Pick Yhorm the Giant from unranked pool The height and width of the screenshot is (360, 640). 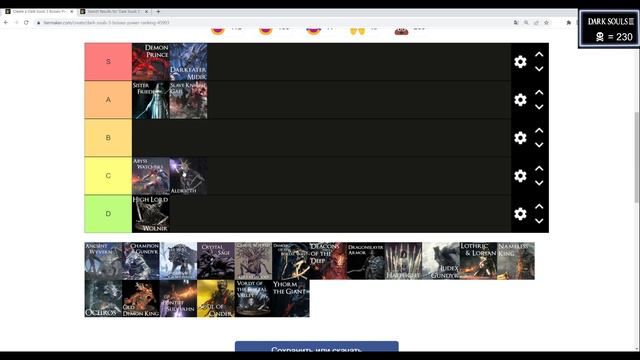click(x=291, y=298)
